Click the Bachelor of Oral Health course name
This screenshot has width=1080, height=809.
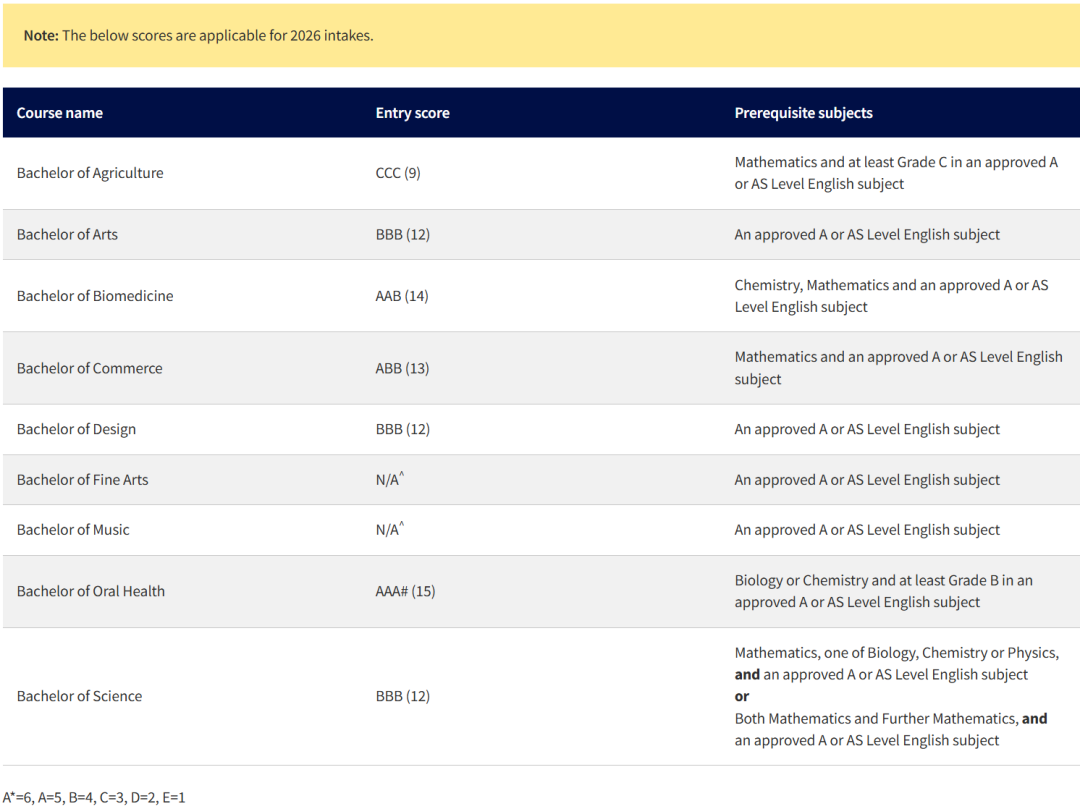(x=91, y=591)
